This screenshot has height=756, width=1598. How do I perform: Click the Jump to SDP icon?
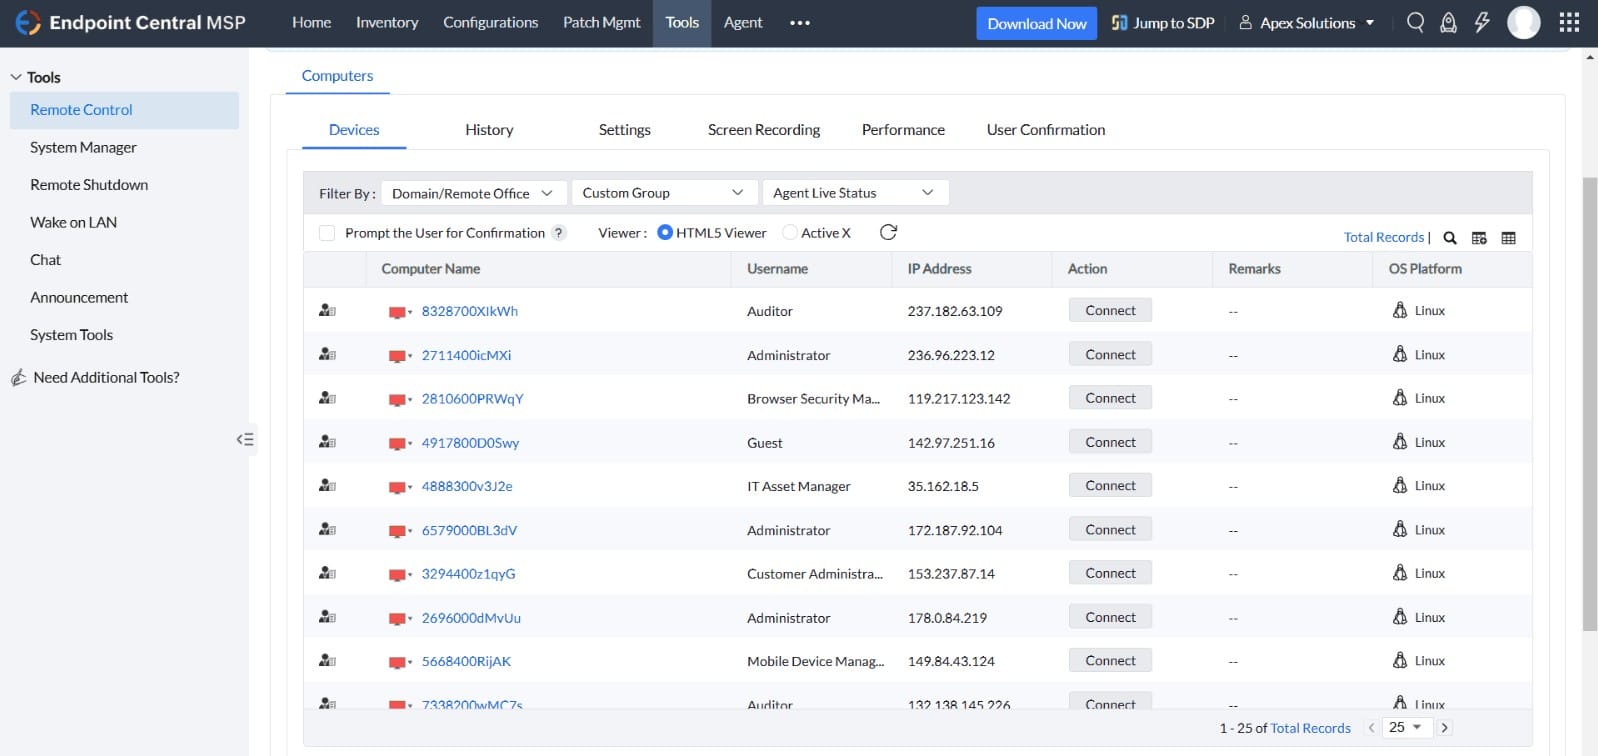[x=1119, y=22]
